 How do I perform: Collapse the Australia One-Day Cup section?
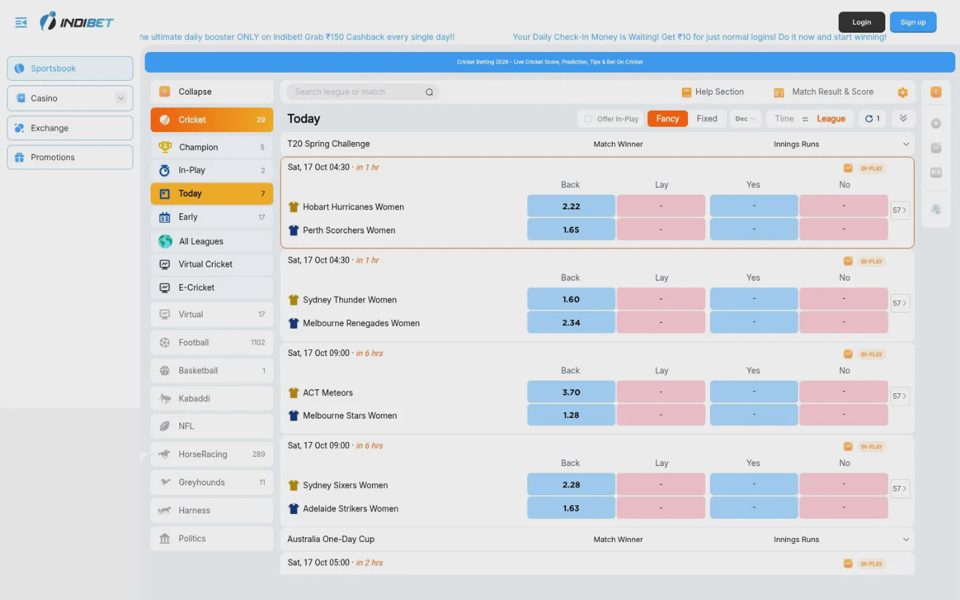(906, 539)
